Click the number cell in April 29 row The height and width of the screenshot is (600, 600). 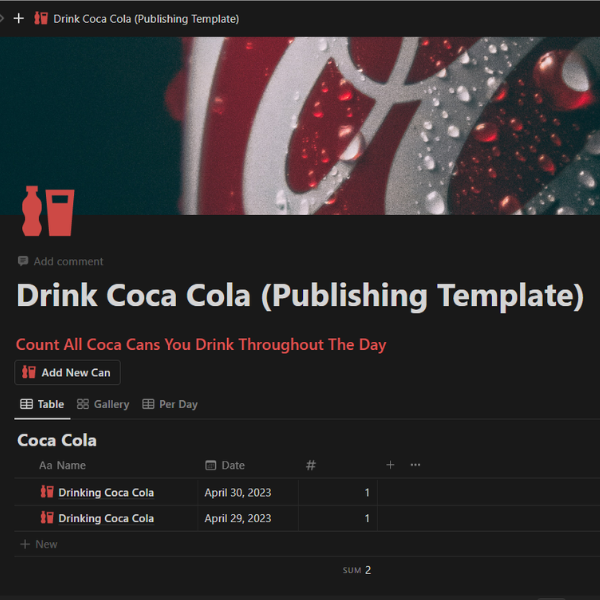coord(338,518)
